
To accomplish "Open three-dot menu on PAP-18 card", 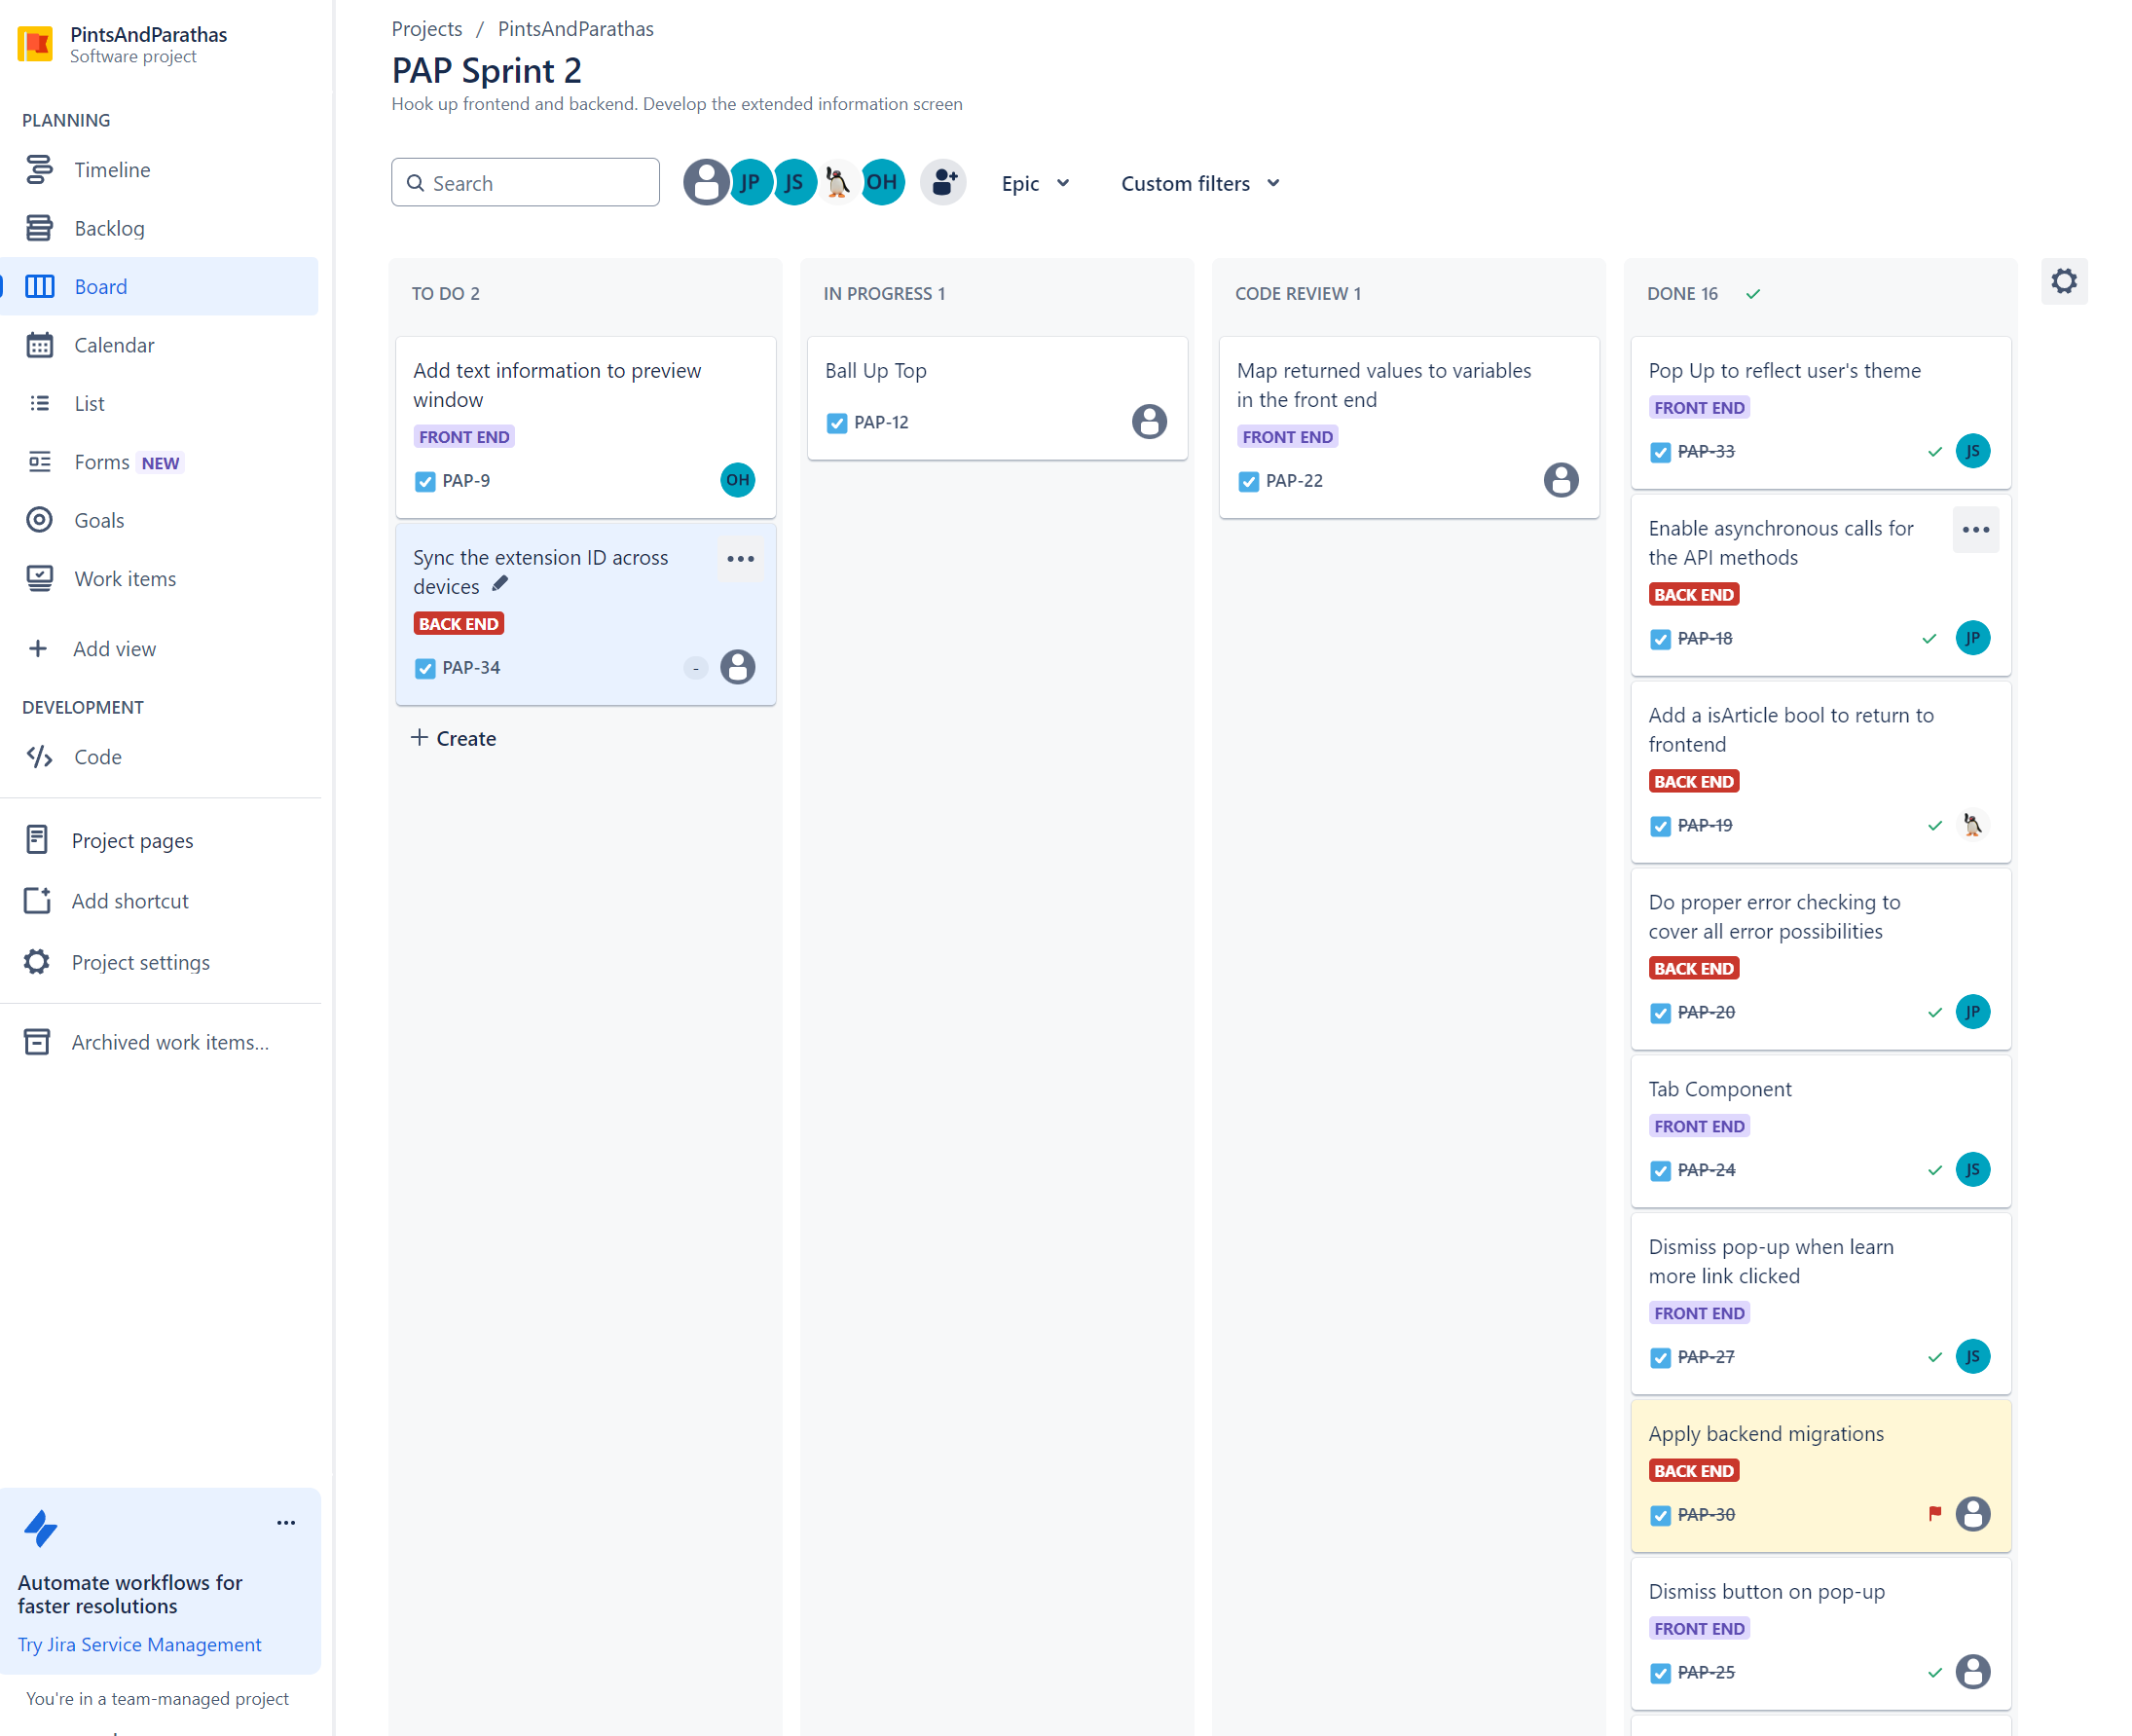I will pyautogui.click(x=1975, y=530).
